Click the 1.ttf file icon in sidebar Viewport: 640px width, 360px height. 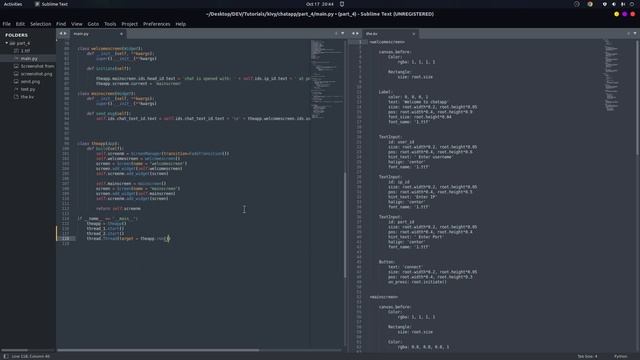[16, 51]
